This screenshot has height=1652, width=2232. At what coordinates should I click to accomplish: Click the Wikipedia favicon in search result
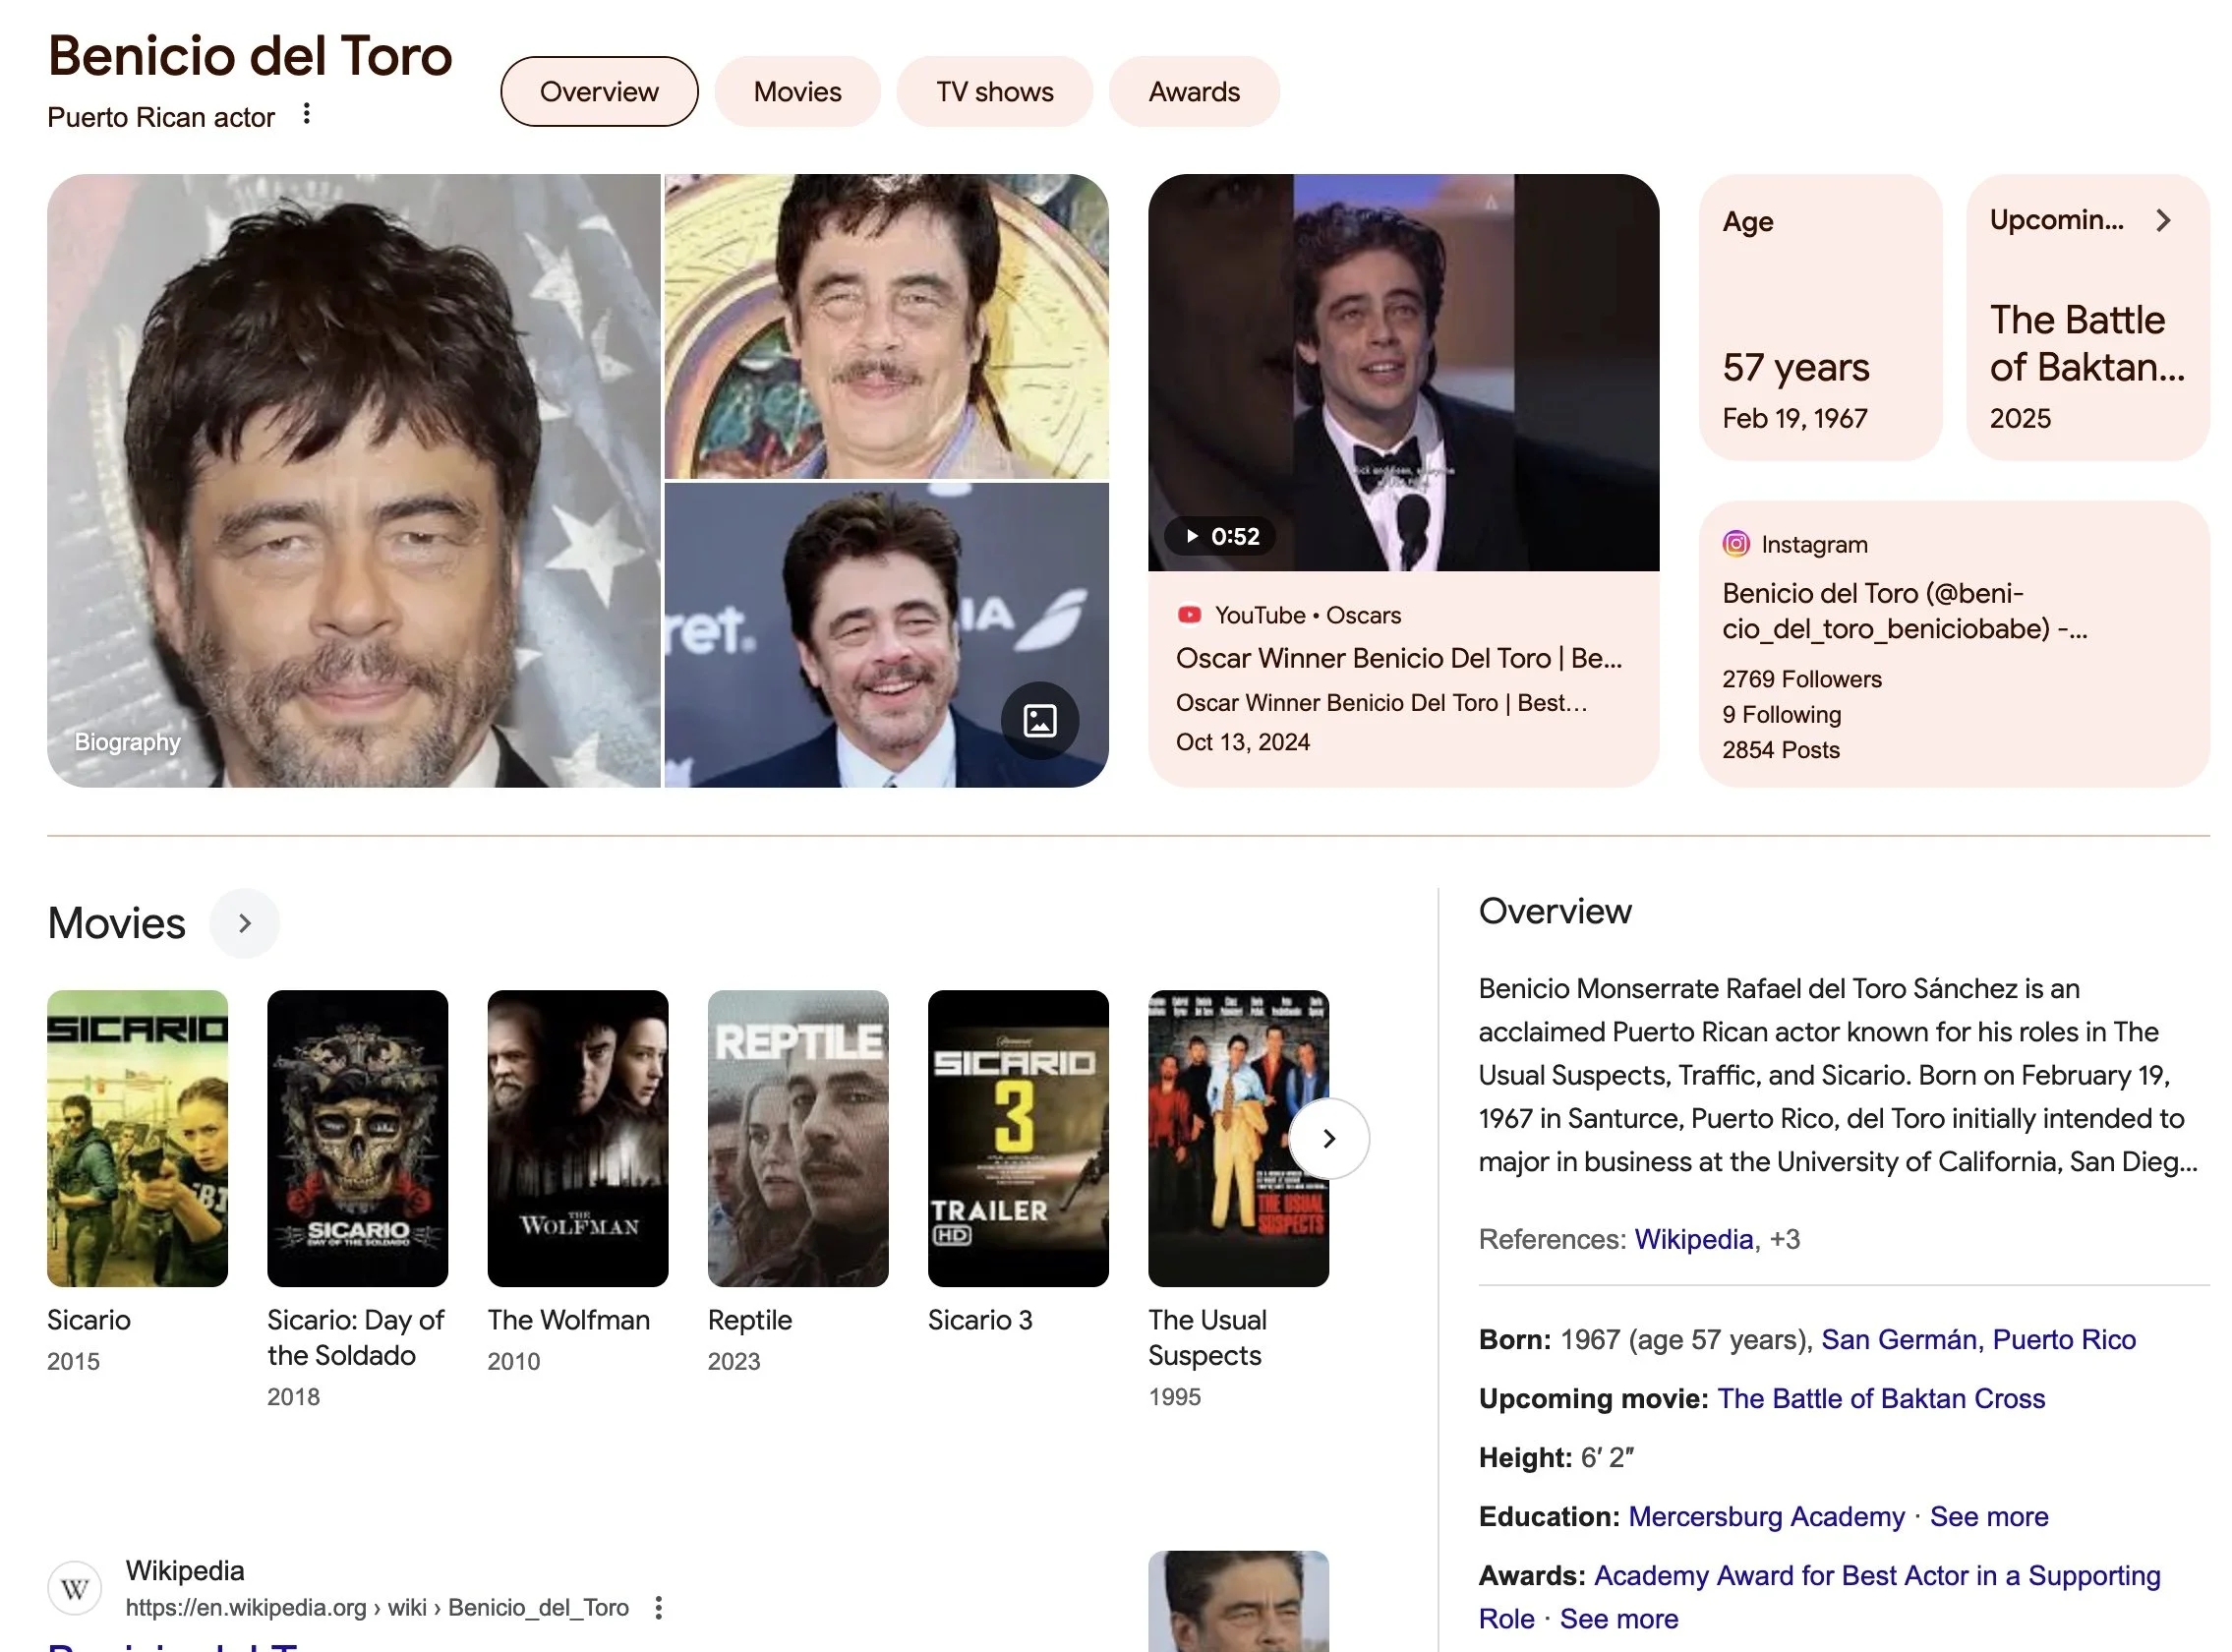[x=75, y=1588]
